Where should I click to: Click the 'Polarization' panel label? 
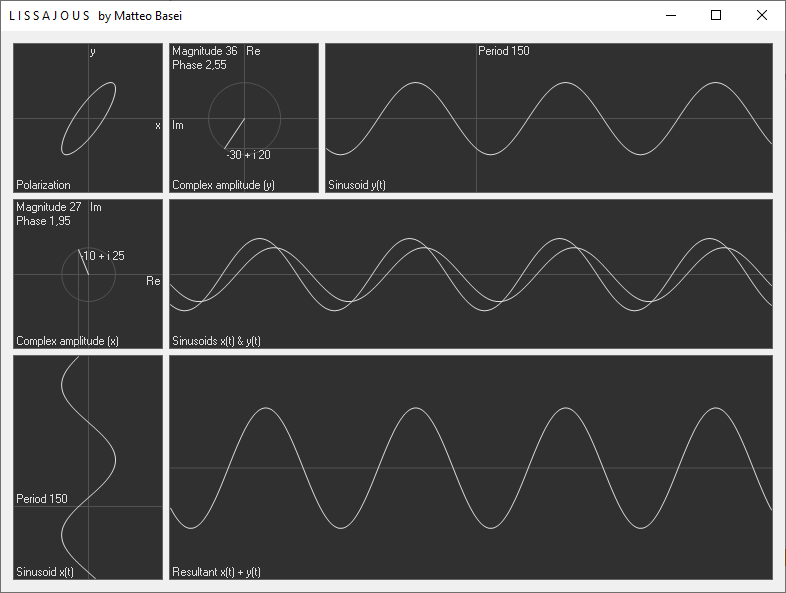[x=43, y=185]
